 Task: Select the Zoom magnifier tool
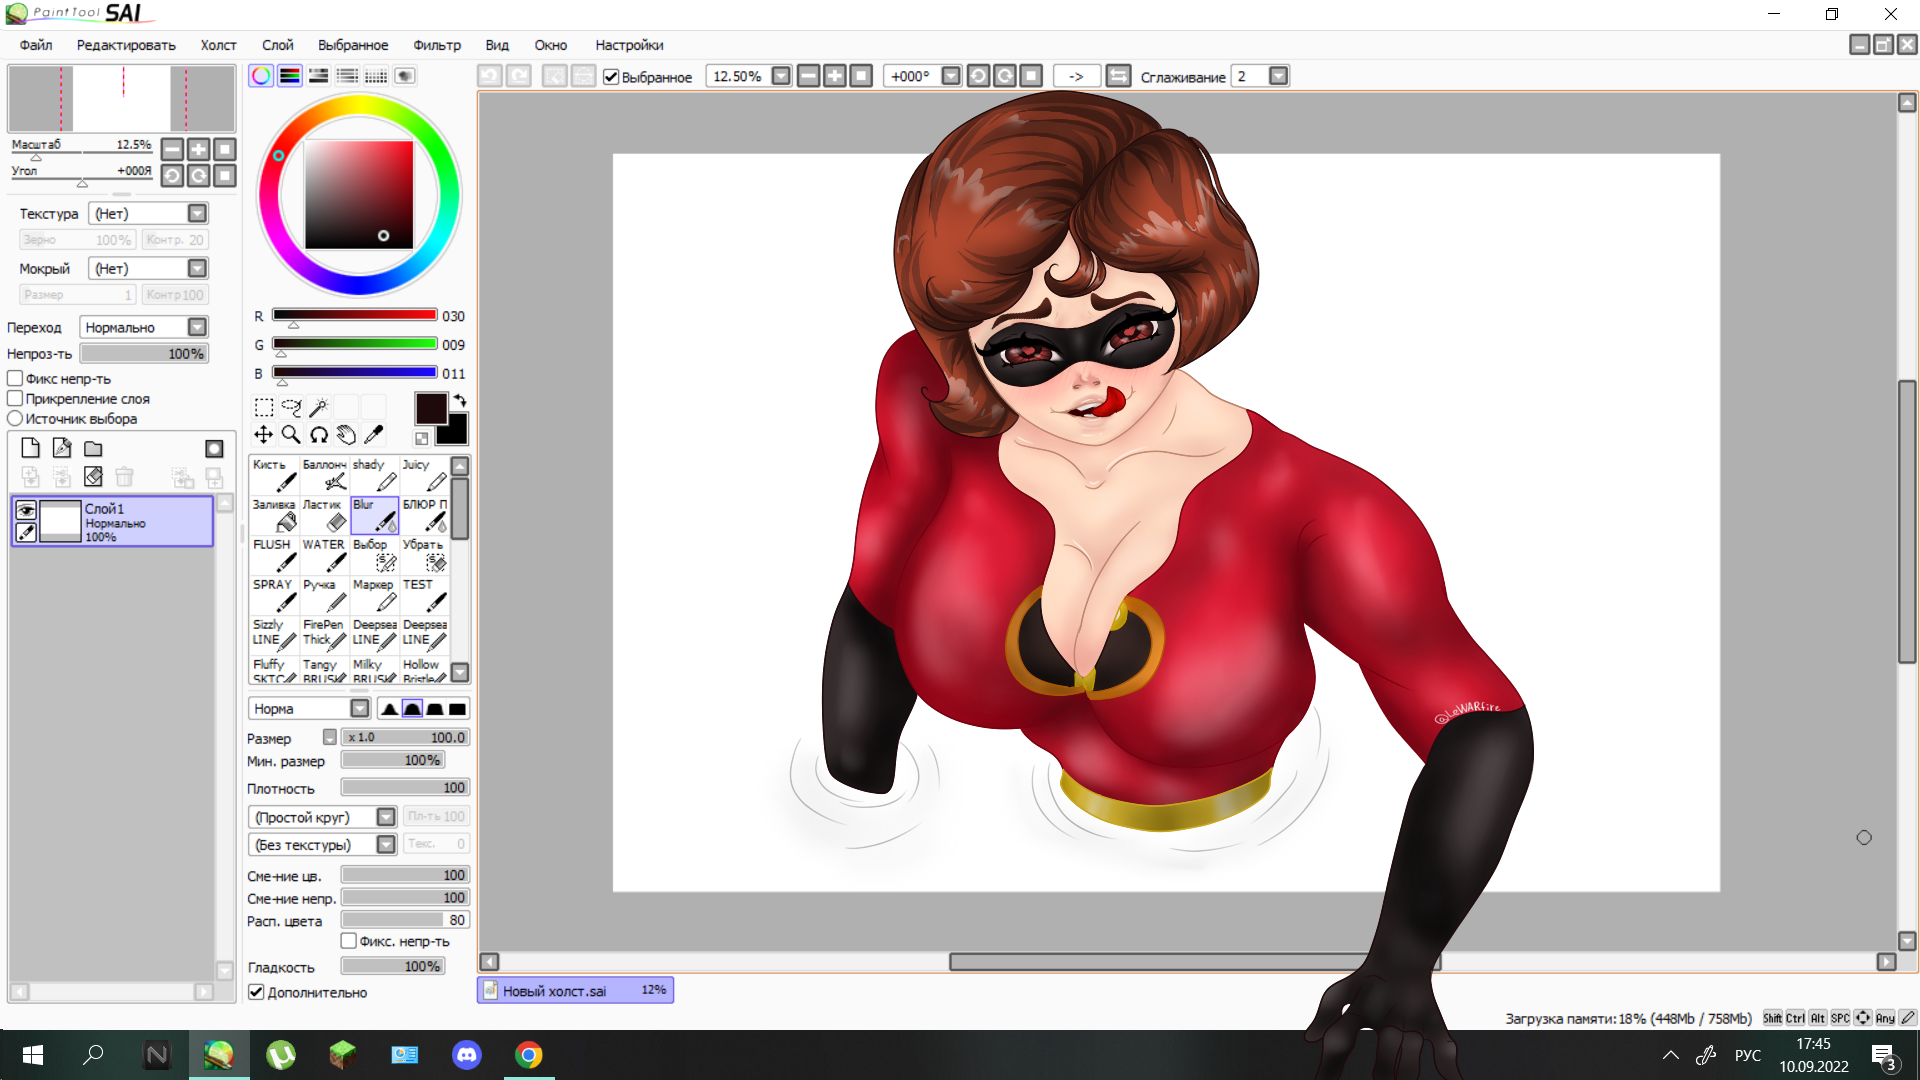291,434
